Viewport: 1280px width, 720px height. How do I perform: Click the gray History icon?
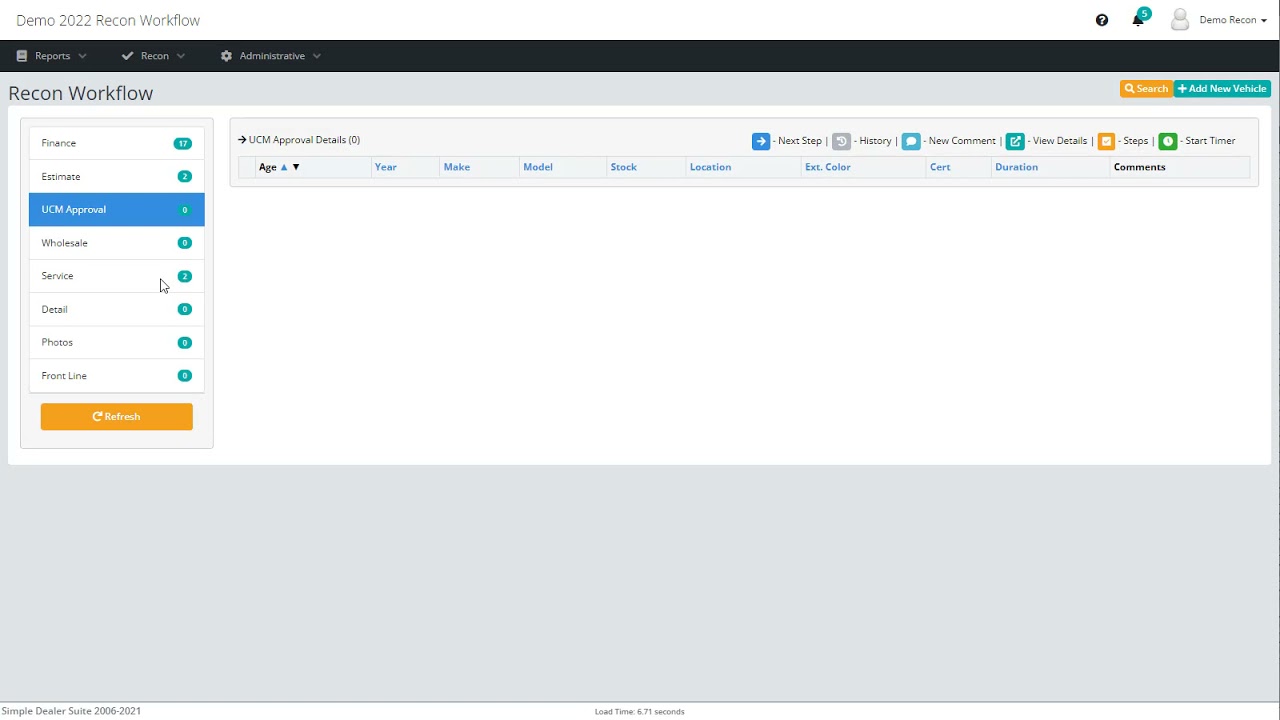click(842, 141)
